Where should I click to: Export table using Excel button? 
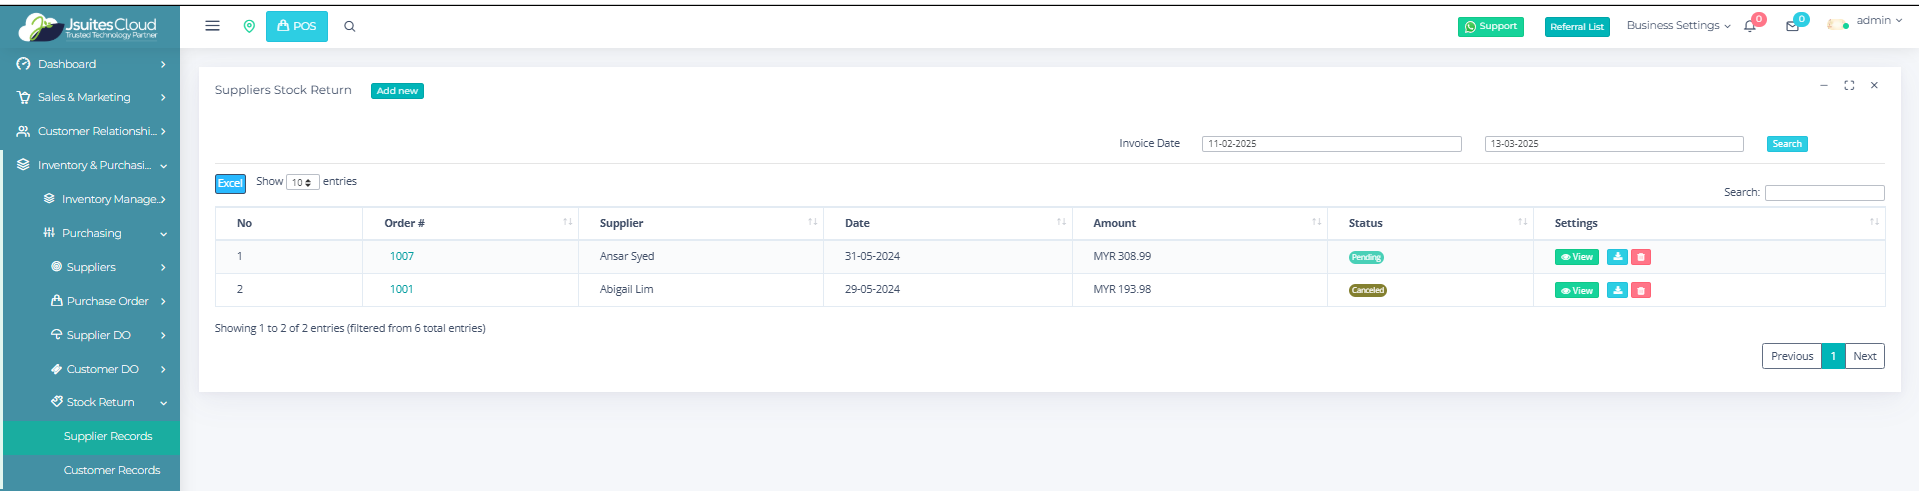tap(230, 183)
